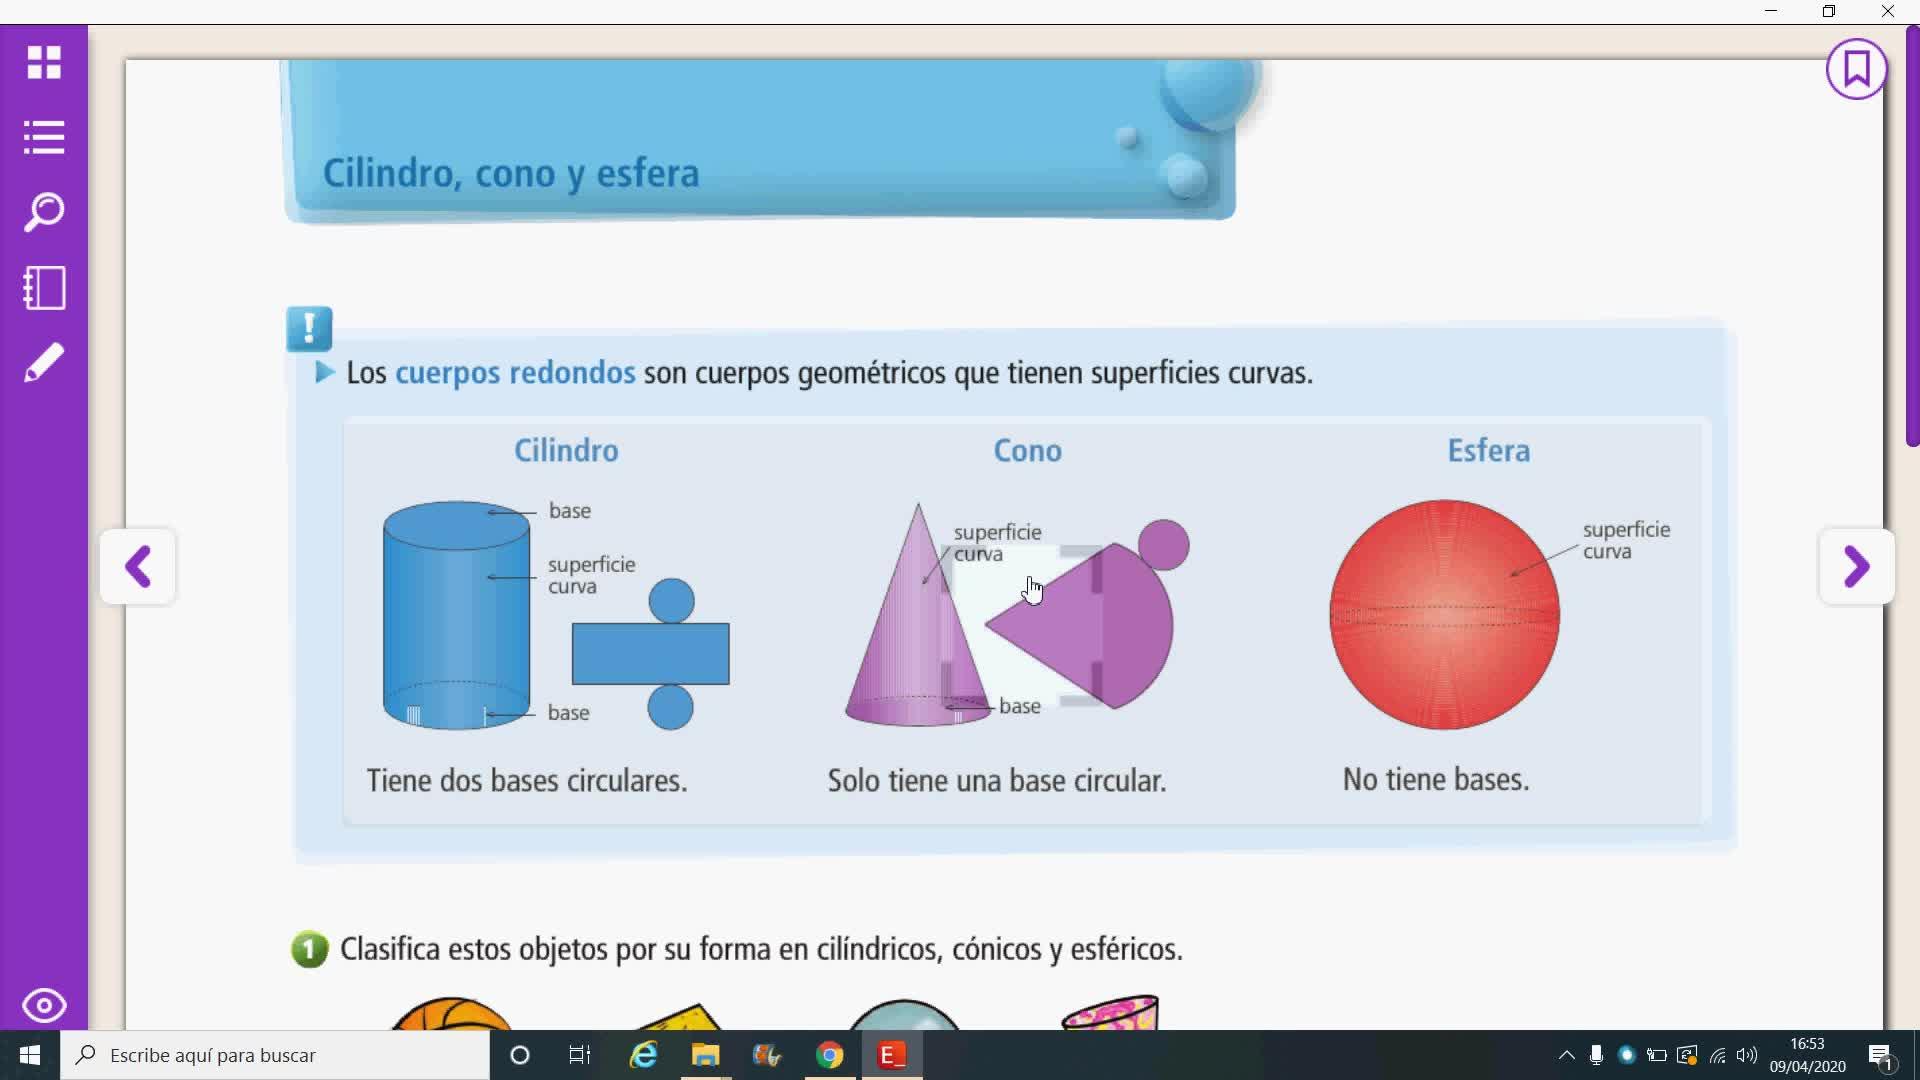Open the volume control in system tray

click(1746, 1055)
